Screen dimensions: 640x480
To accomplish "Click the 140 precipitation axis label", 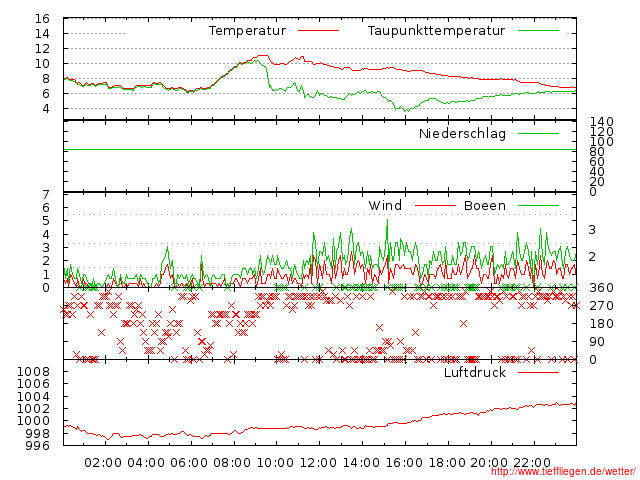I will (x=602, y=122).
